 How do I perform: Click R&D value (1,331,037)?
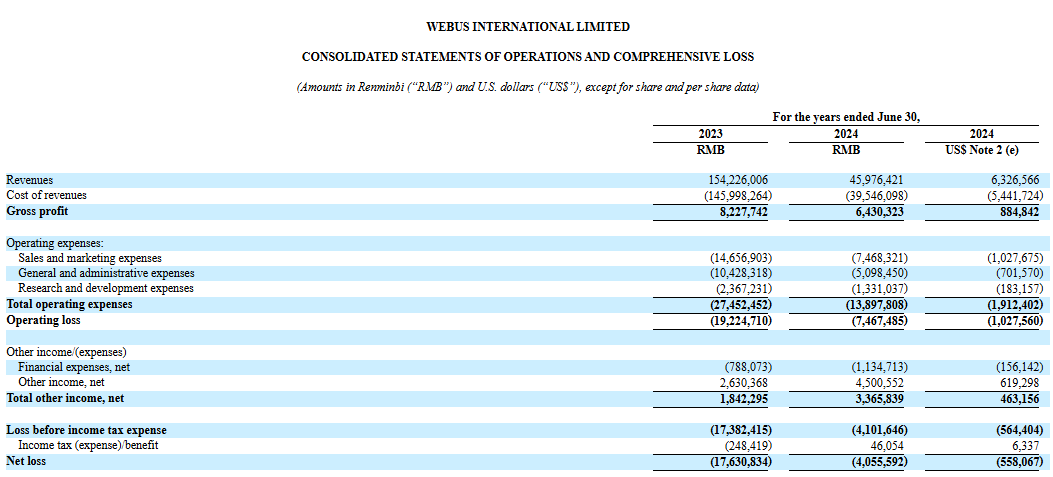click(x=880, y=288)
